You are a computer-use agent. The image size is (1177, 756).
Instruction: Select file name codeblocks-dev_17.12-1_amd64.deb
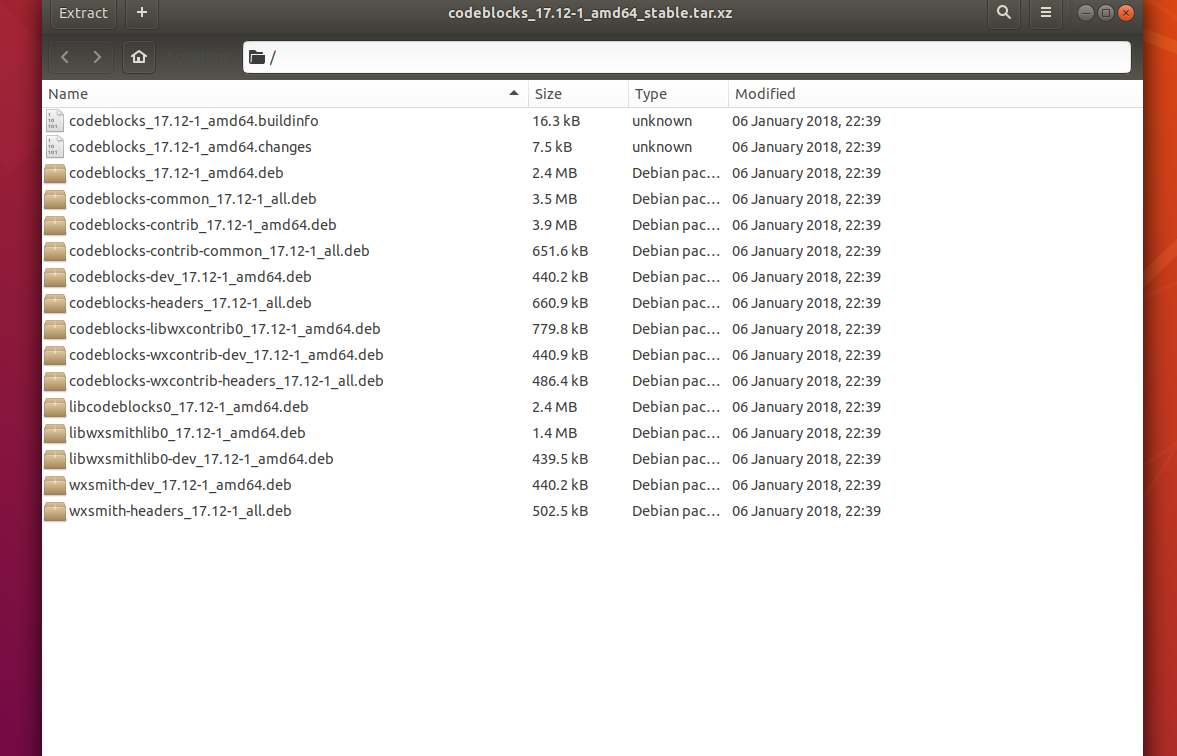tap(190, 277)
